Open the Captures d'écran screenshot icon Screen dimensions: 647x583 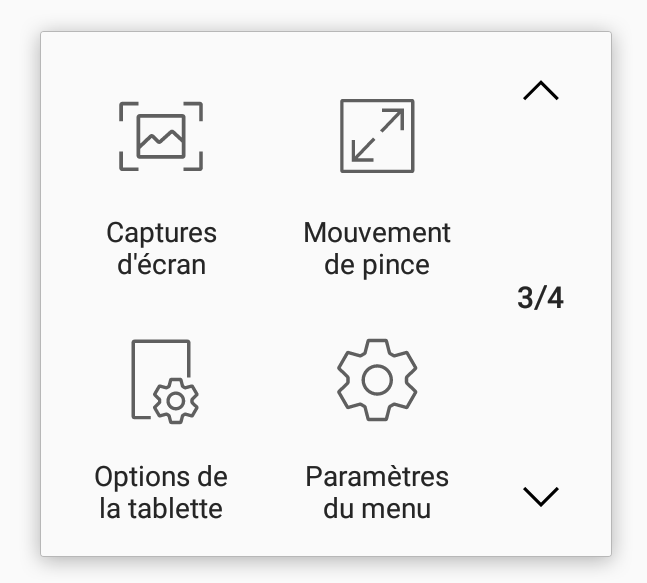click(x=161, y=136)
